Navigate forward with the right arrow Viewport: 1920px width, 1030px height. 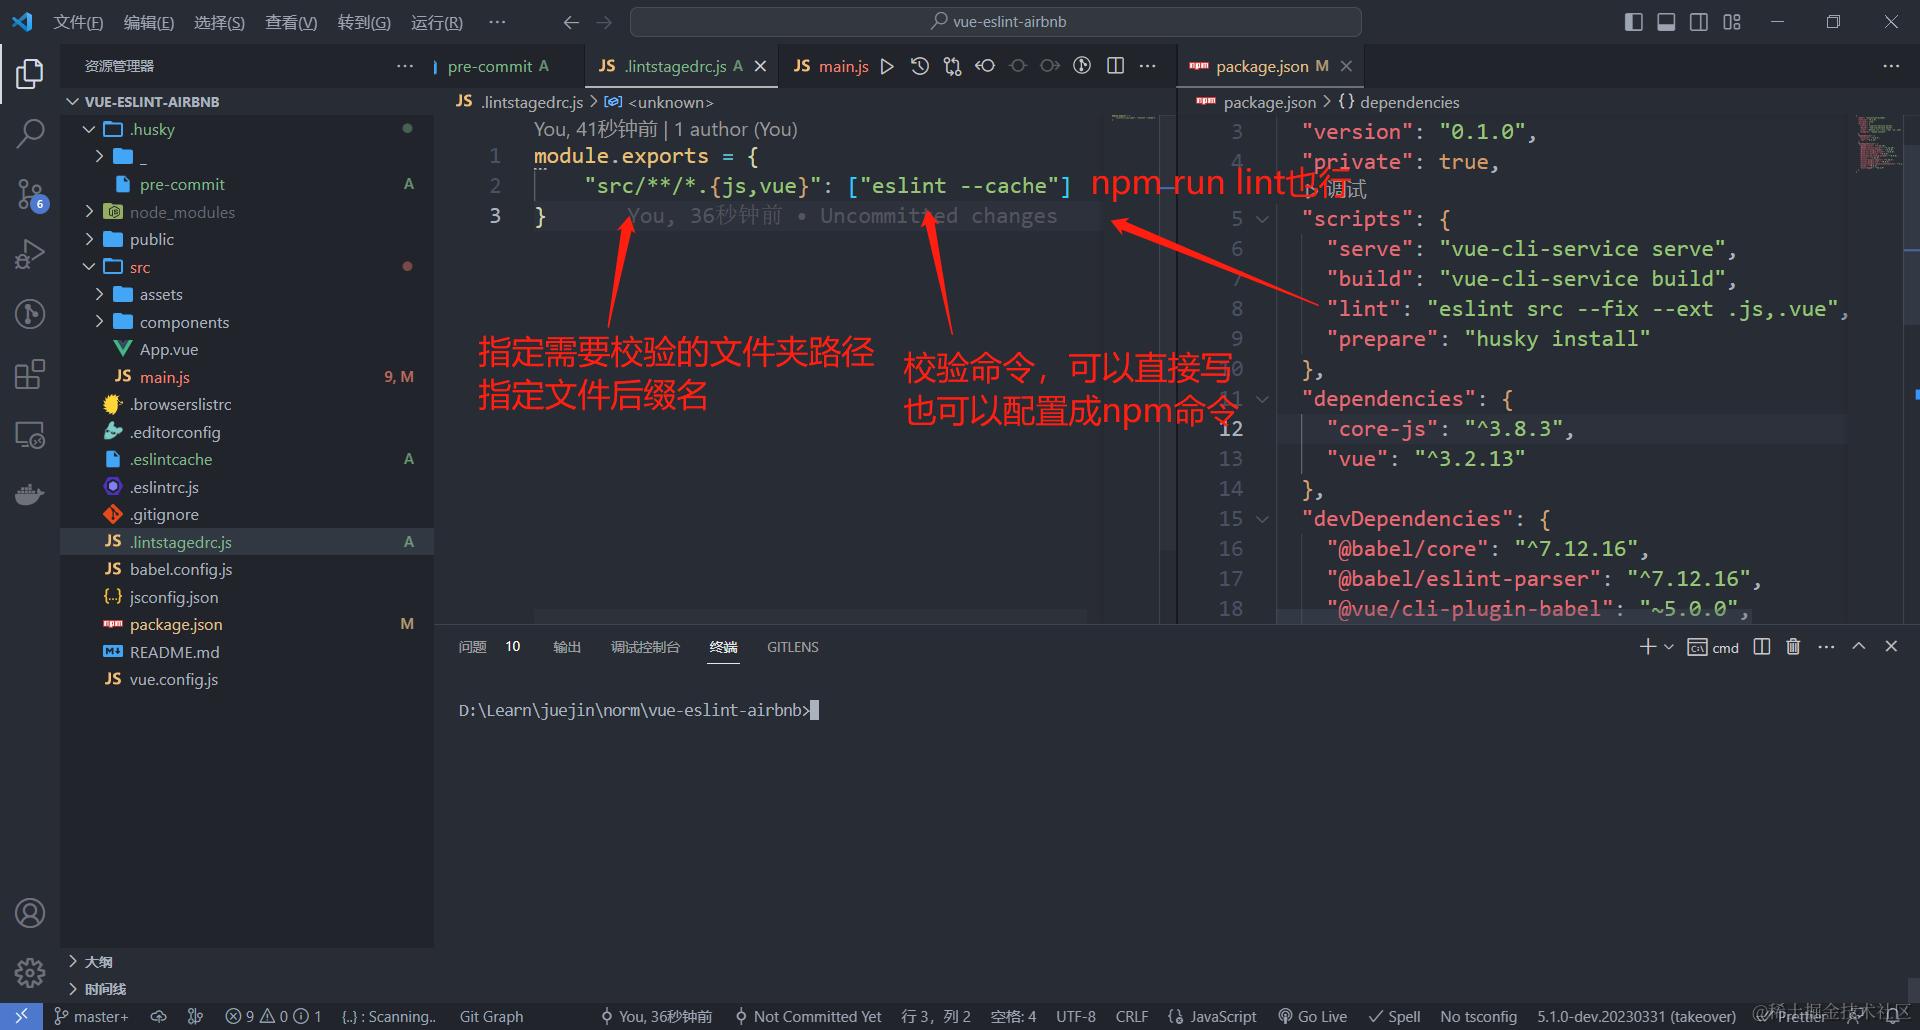pyautogui.click(x=604, y=22)
